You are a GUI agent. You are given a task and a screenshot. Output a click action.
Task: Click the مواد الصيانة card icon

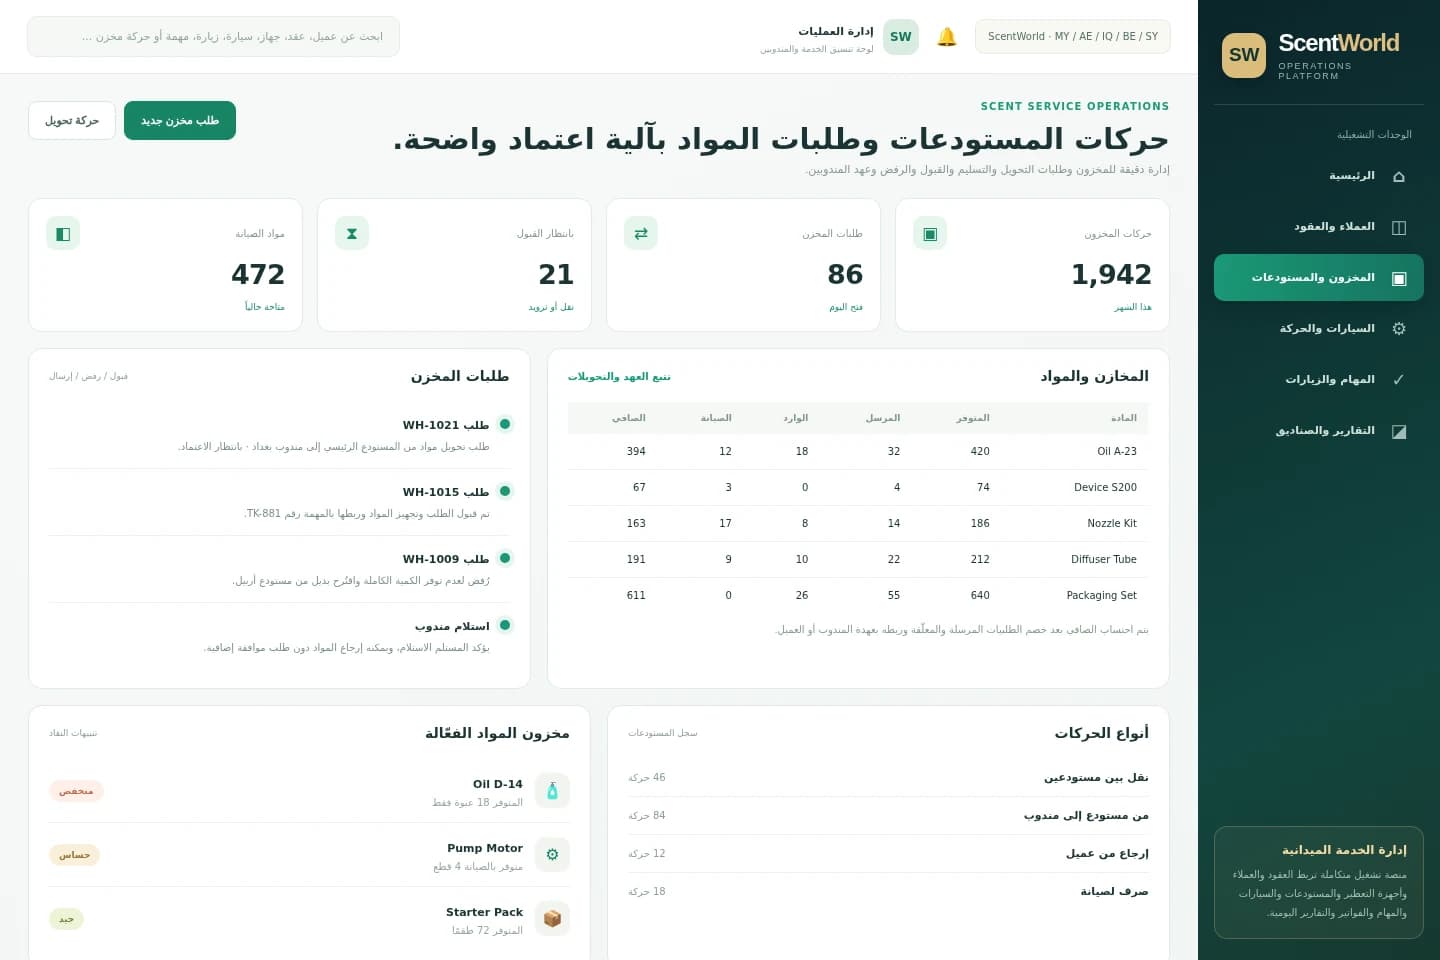pos(63,233)
